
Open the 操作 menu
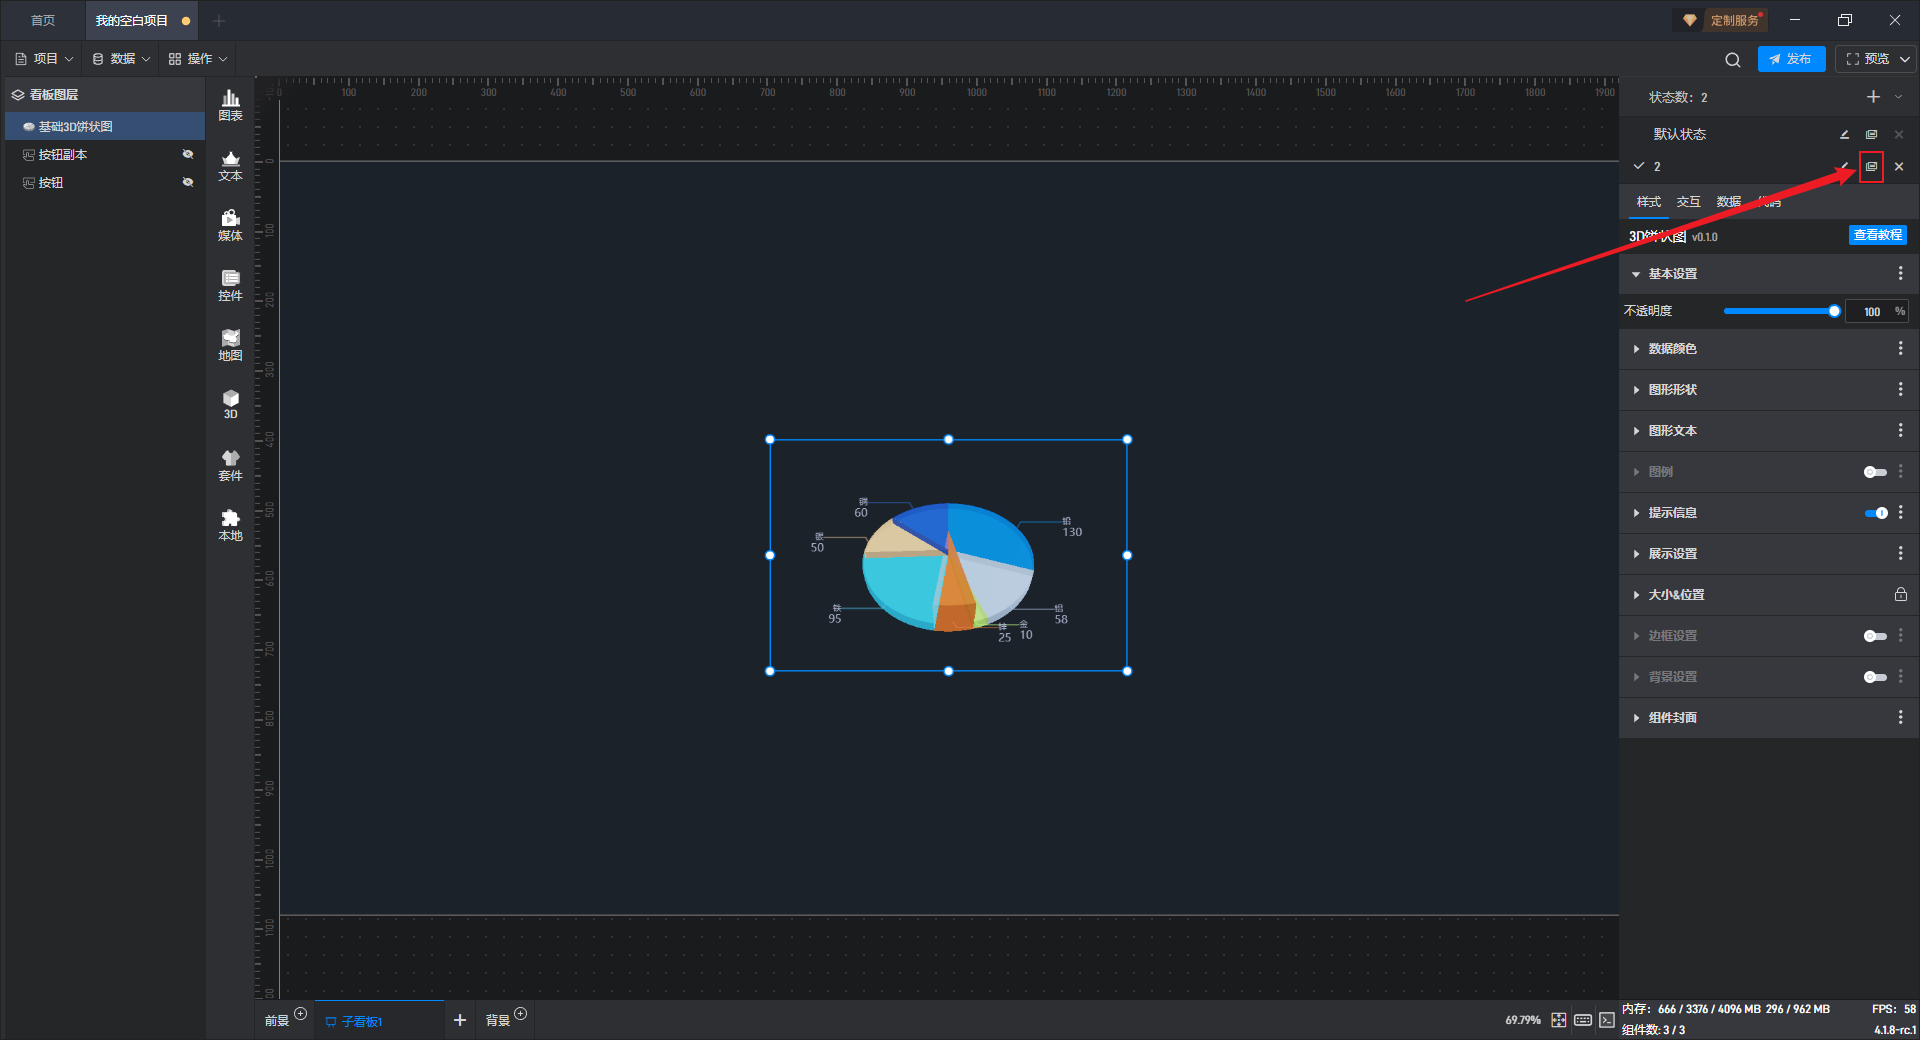point(198,59)
